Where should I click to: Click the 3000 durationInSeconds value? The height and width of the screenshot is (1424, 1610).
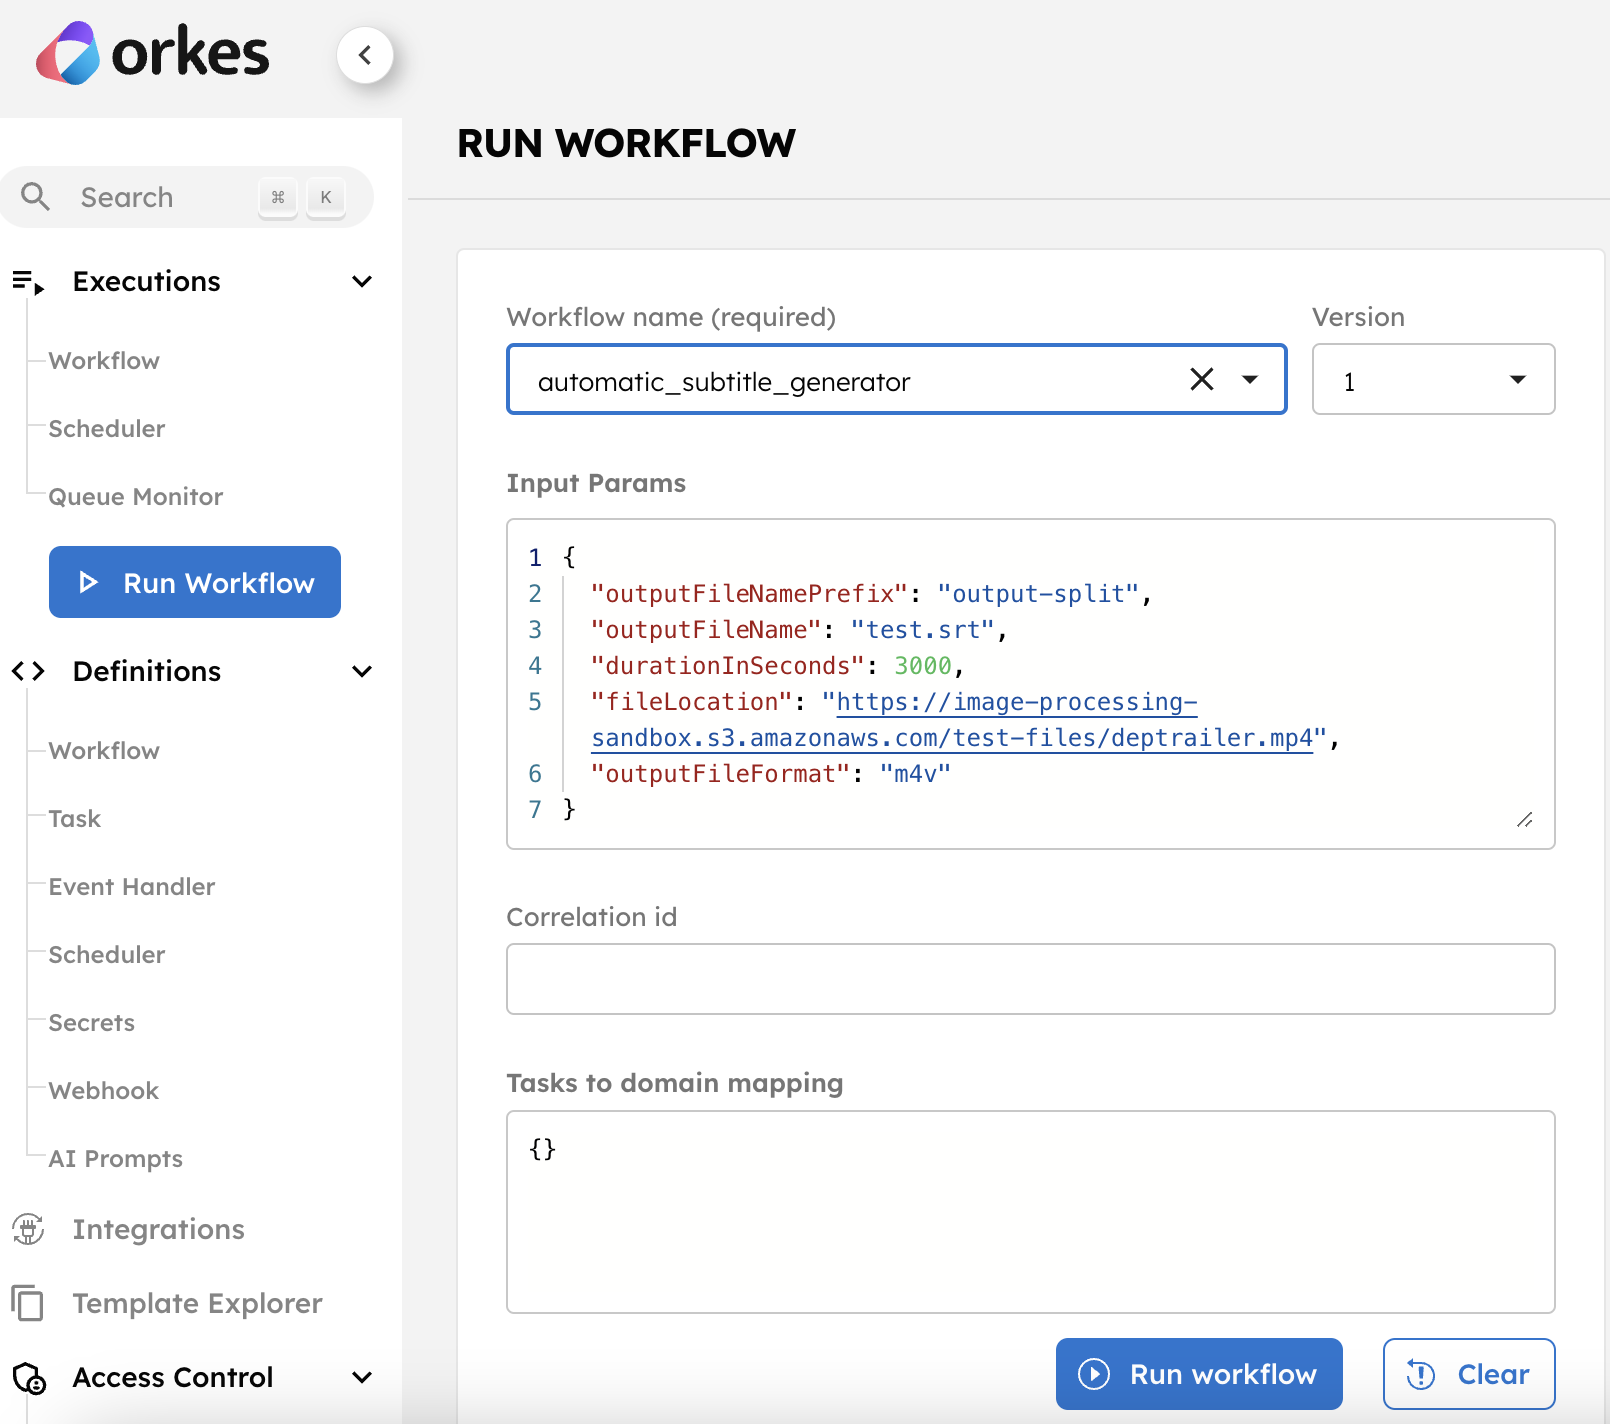tap(922, 666)
